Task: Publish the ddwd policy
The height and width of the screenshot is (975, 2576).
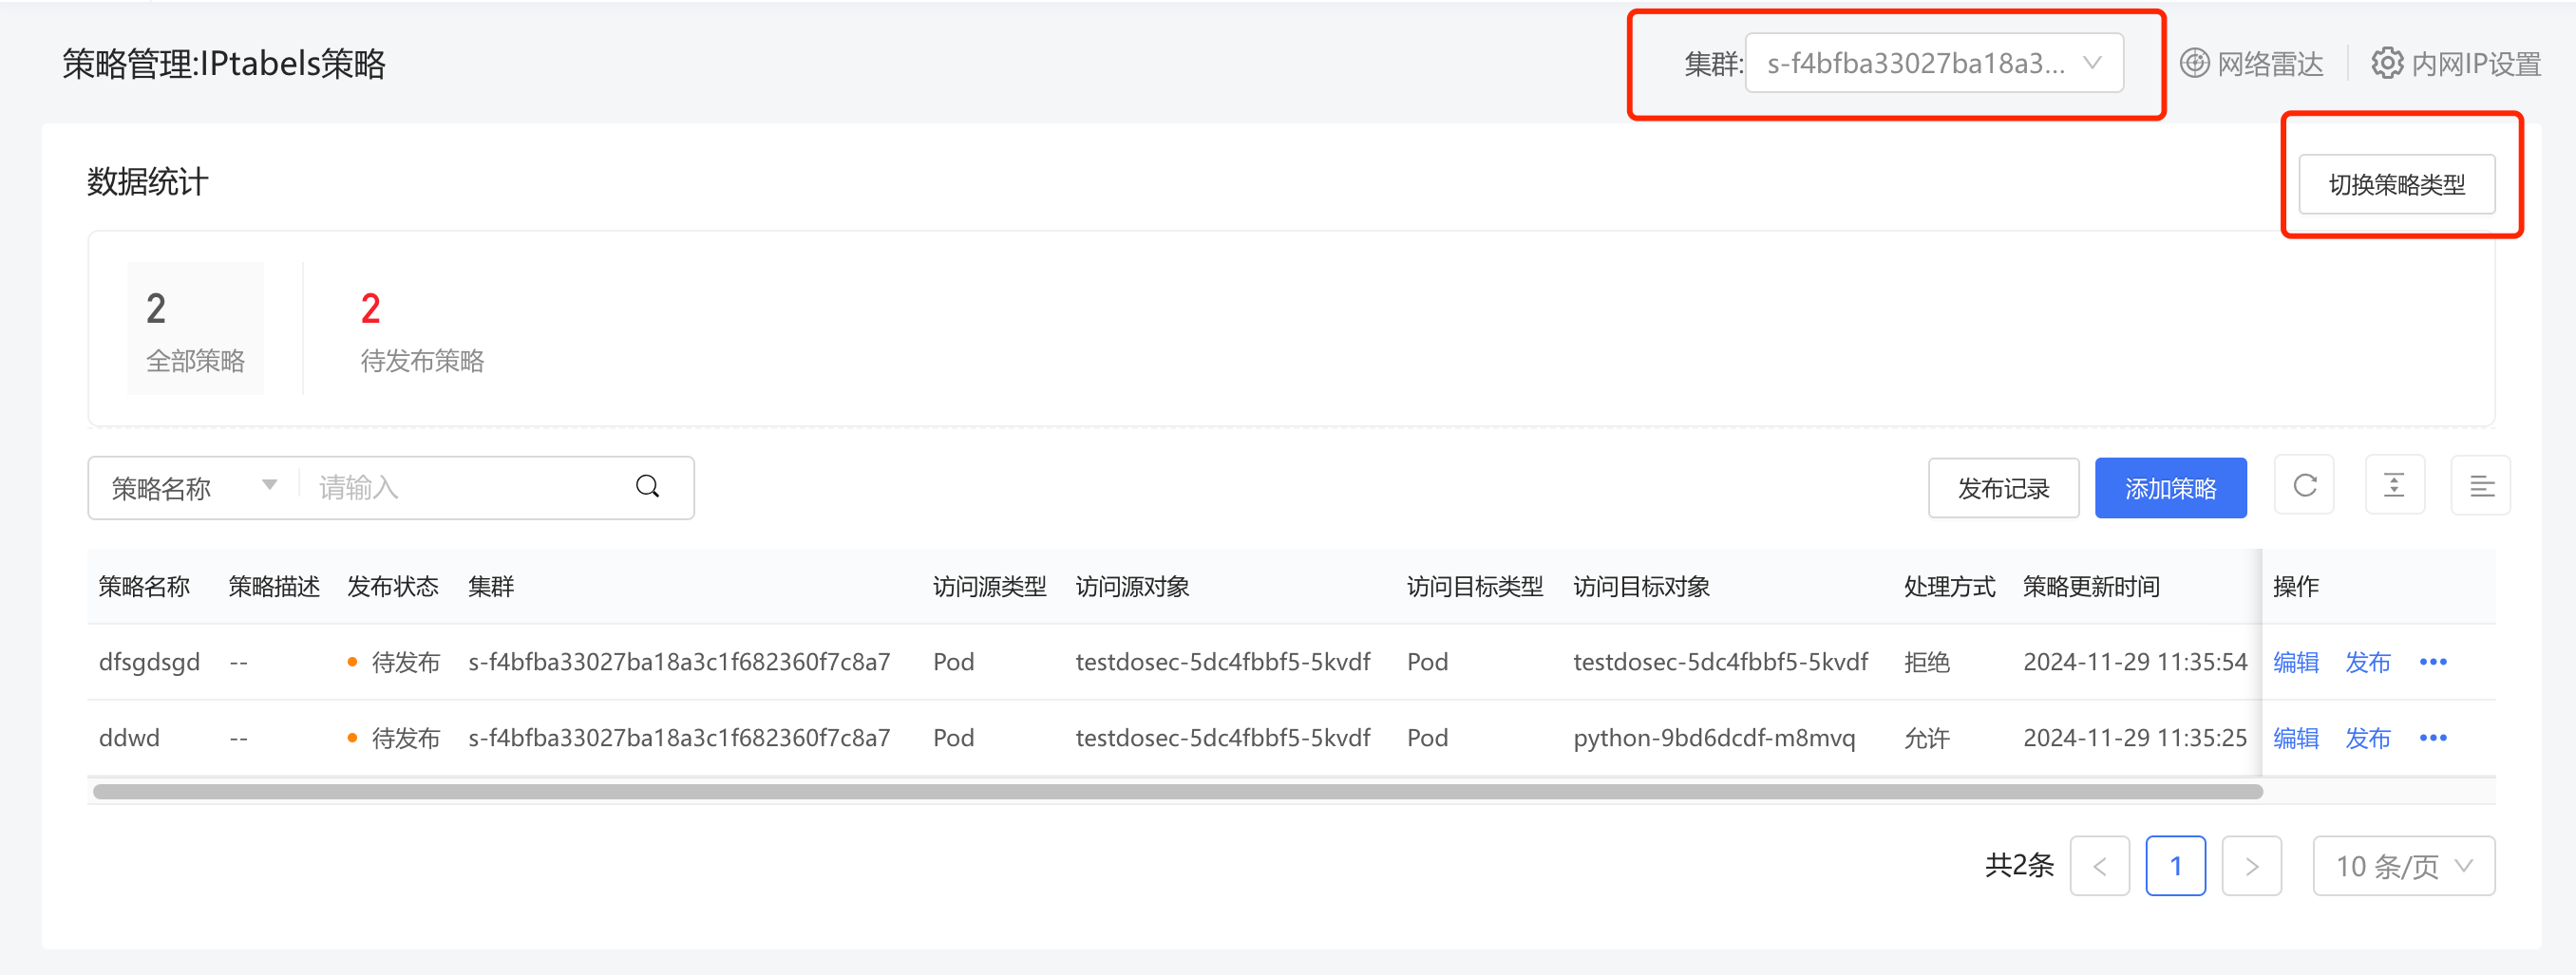Action: 2367,738
